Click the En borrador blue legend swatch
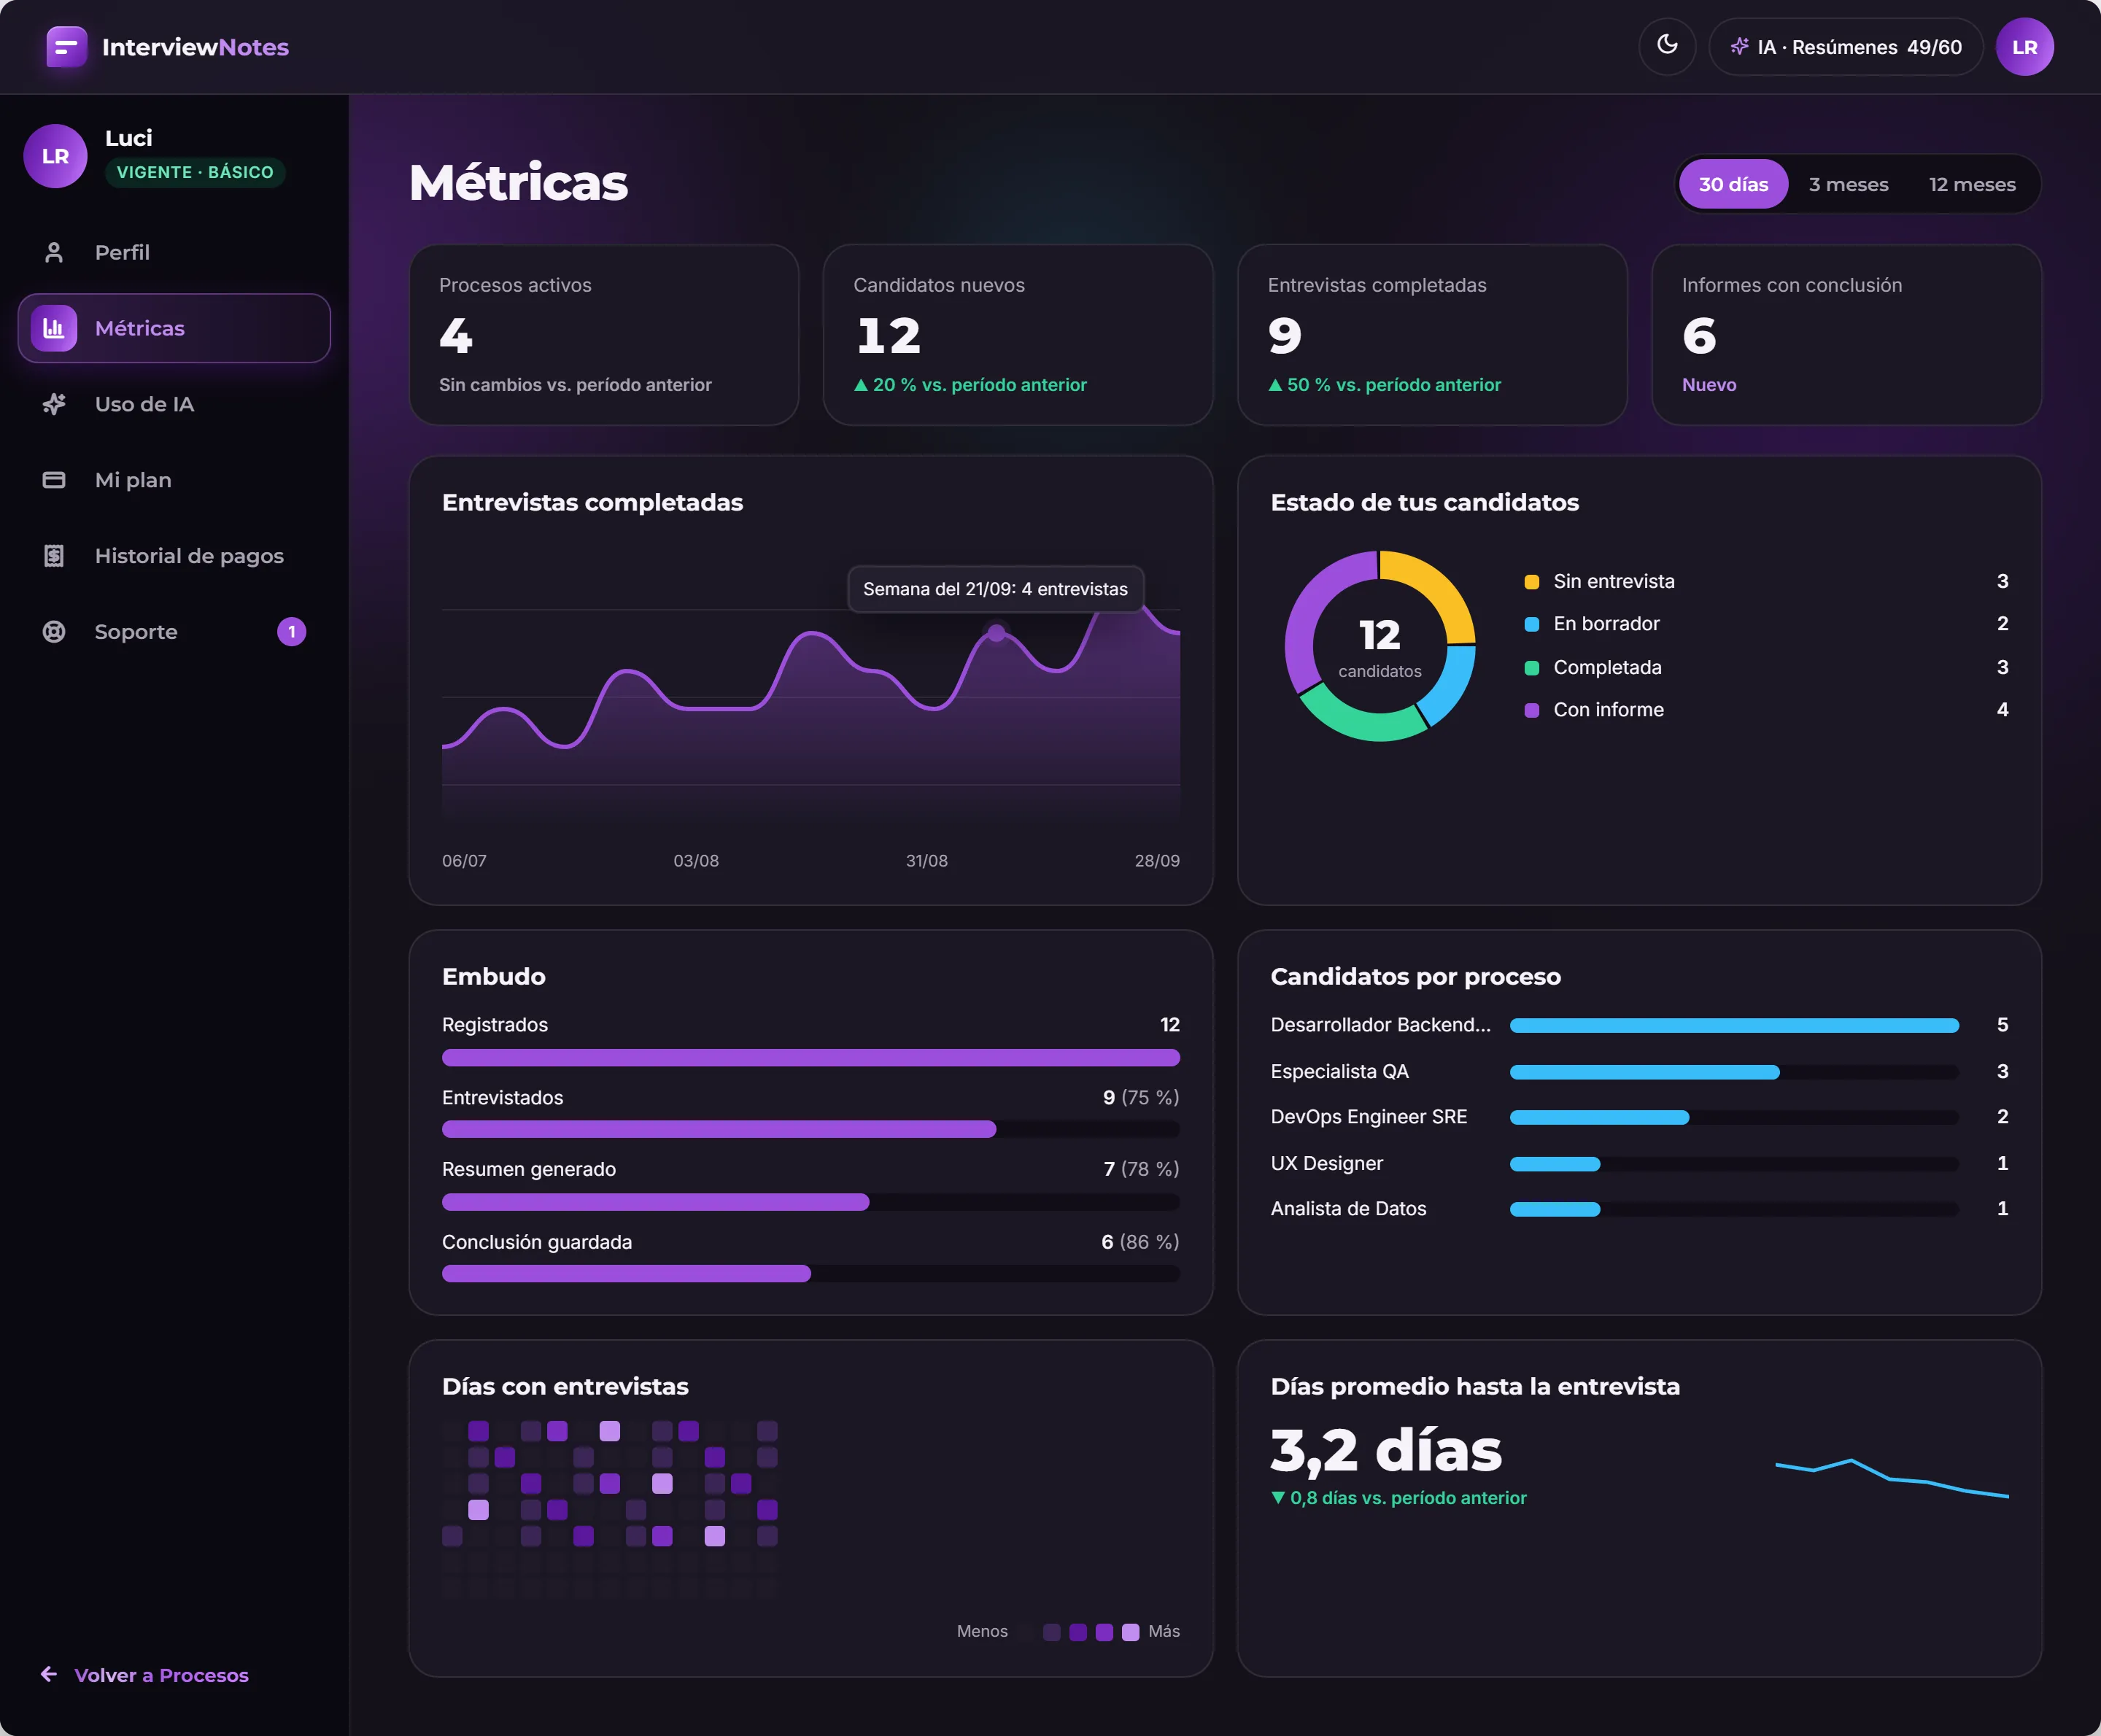Image resolution: width=2101 pixels, height=1736 pixels. [x=1531, y=624]
